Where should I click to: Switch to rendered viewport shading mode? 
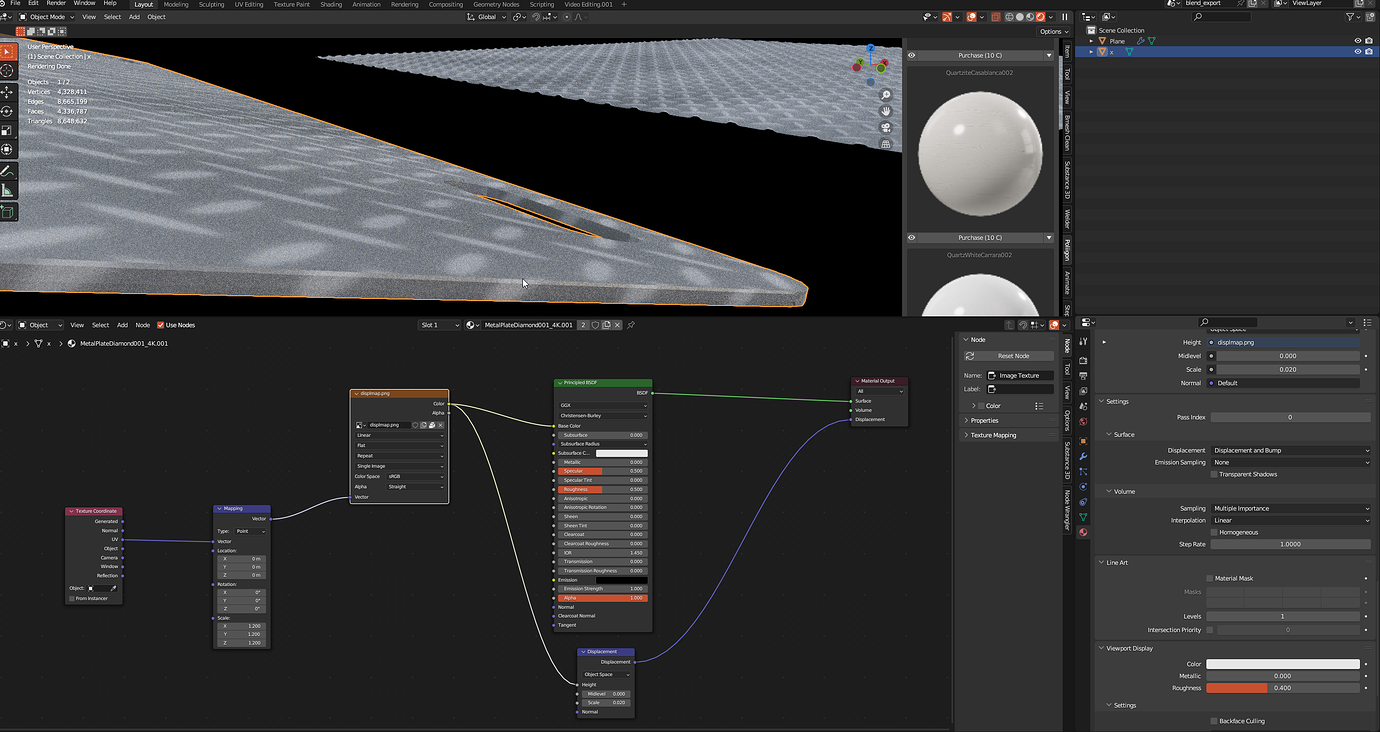coord(1041,17)
